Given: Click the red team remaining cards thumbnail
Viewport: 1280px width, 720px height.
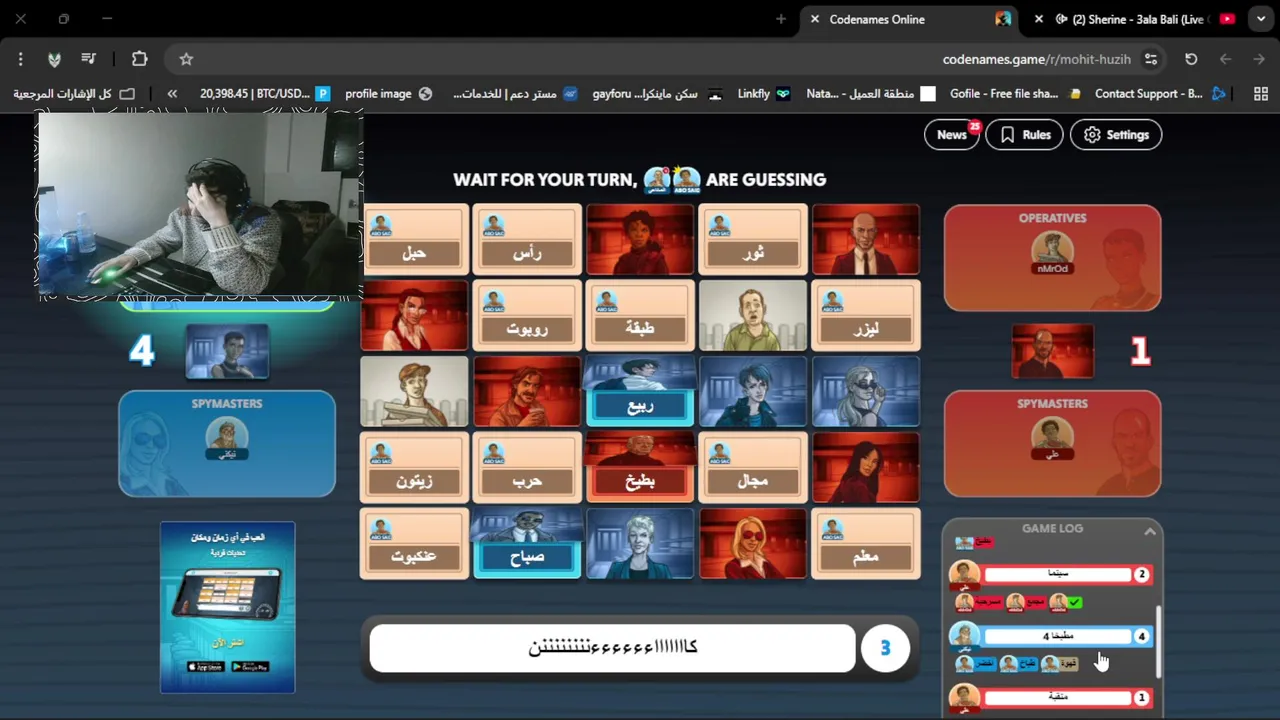Looking at the screenshot, I should [1052, 351].
